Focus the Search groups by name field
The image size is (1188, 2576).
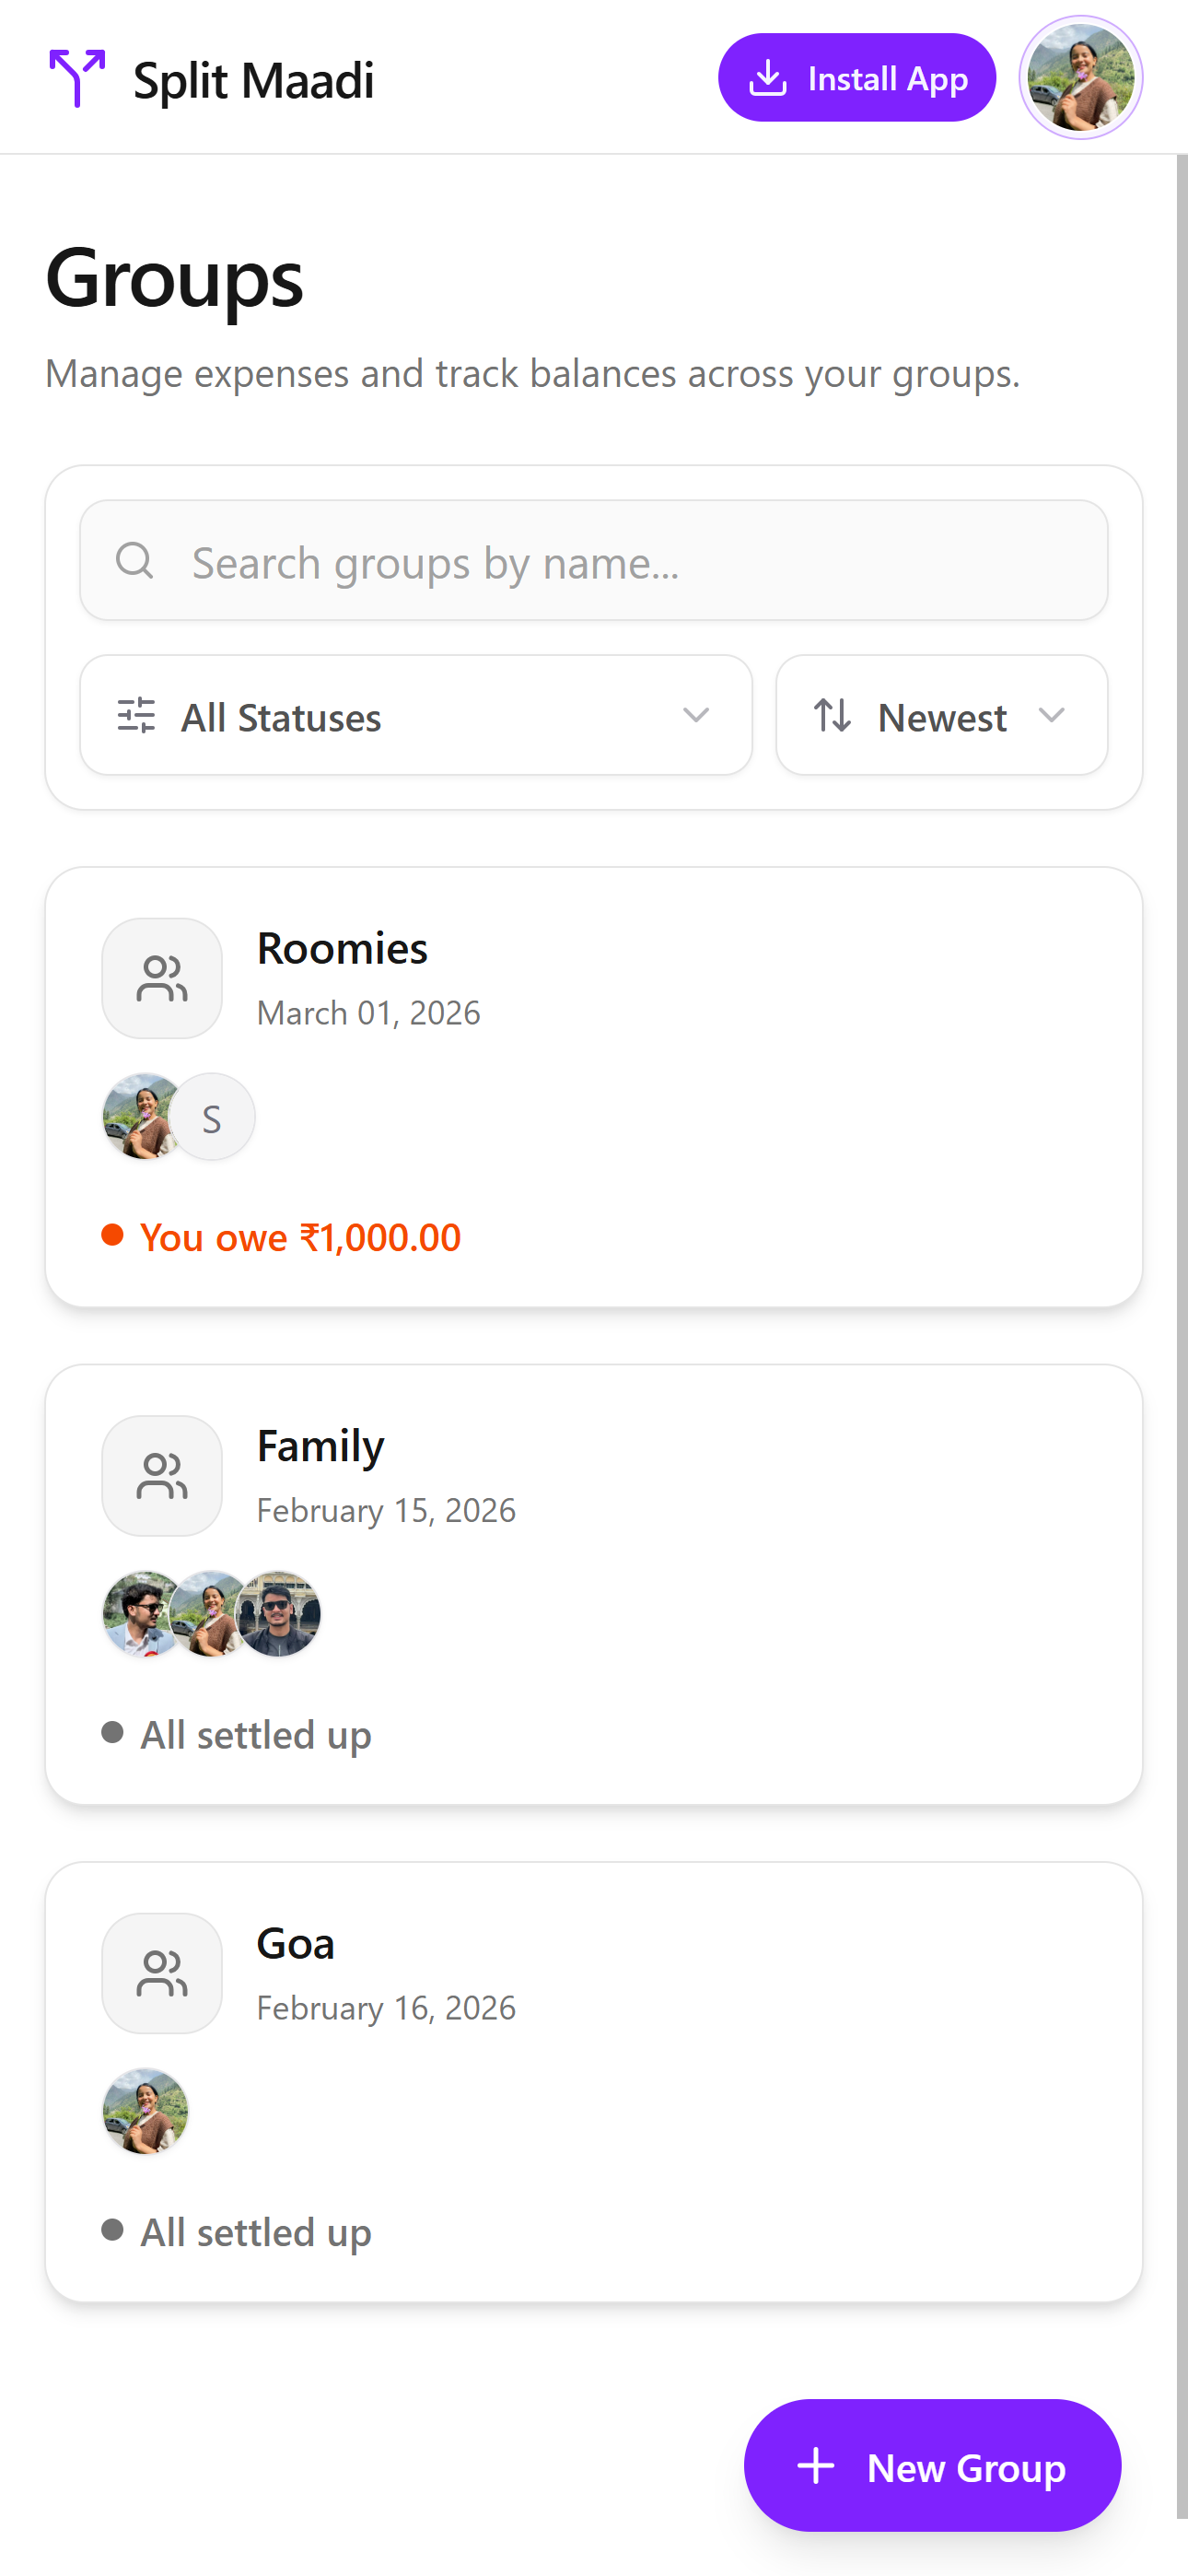click(620, 561)
